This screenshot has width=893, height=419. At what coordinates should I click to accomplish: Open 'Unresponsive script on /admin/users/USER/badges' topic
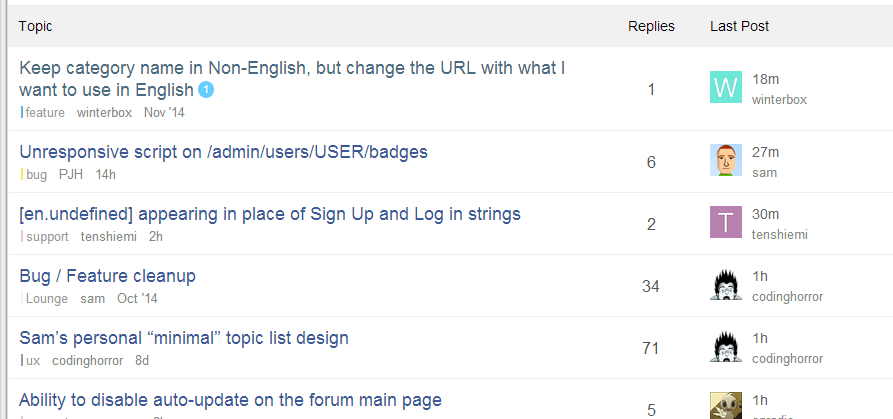tap(223, 152)
